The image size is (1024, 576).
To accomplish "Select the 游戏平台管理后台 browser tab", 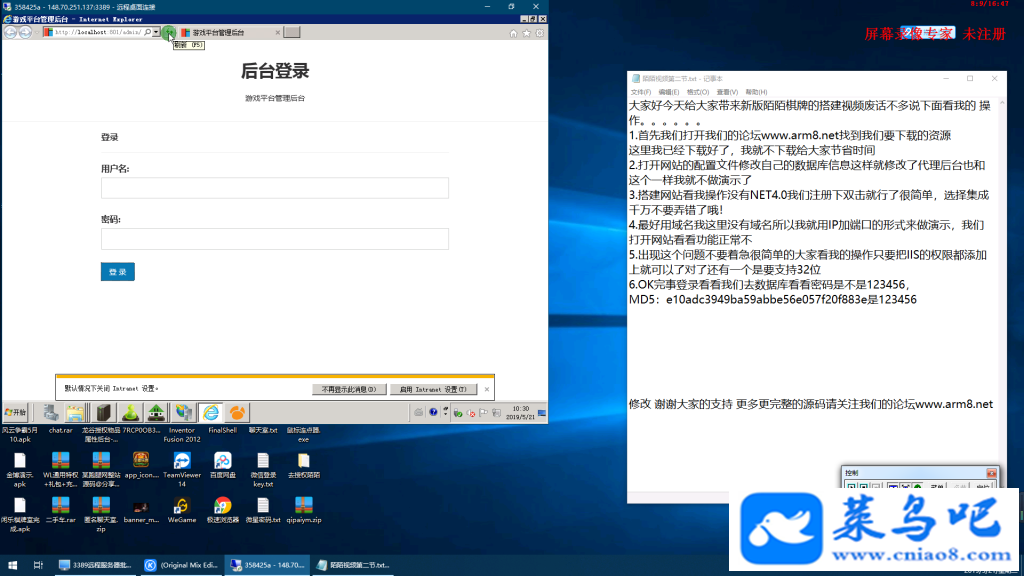I will 230,32.
